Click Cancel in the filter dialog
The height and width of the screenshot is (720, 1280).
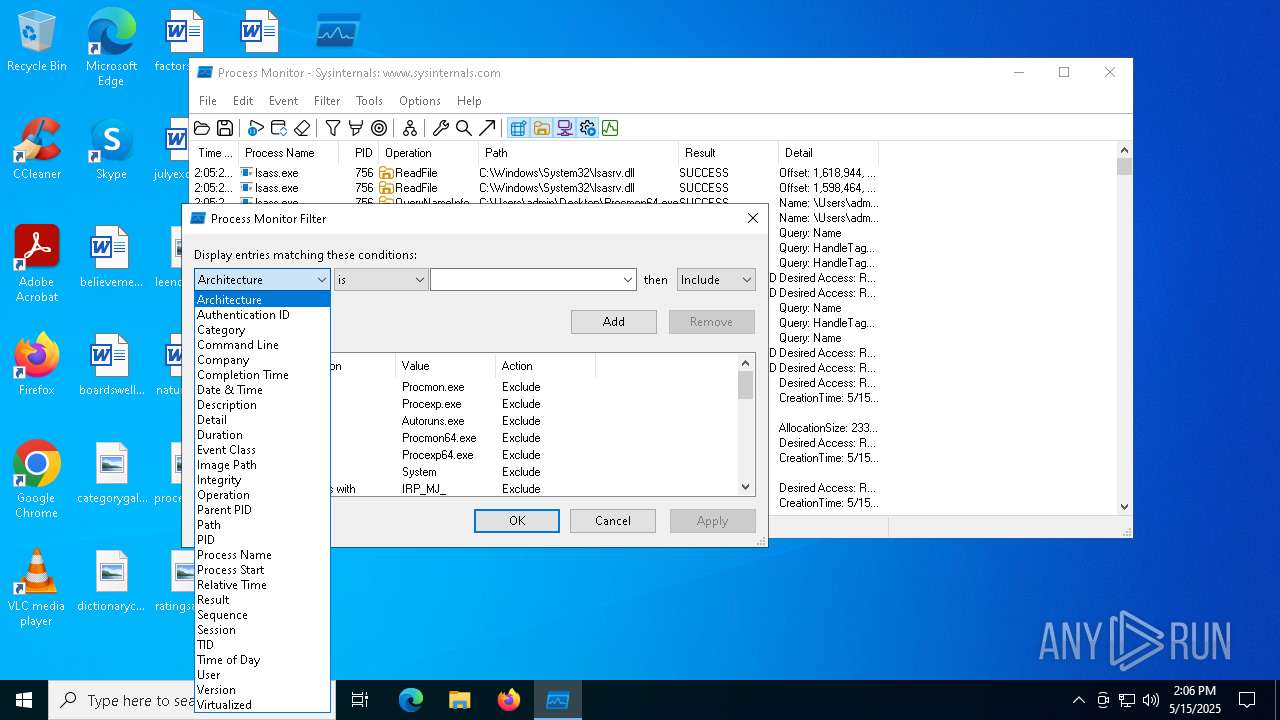tap(613, 521)
